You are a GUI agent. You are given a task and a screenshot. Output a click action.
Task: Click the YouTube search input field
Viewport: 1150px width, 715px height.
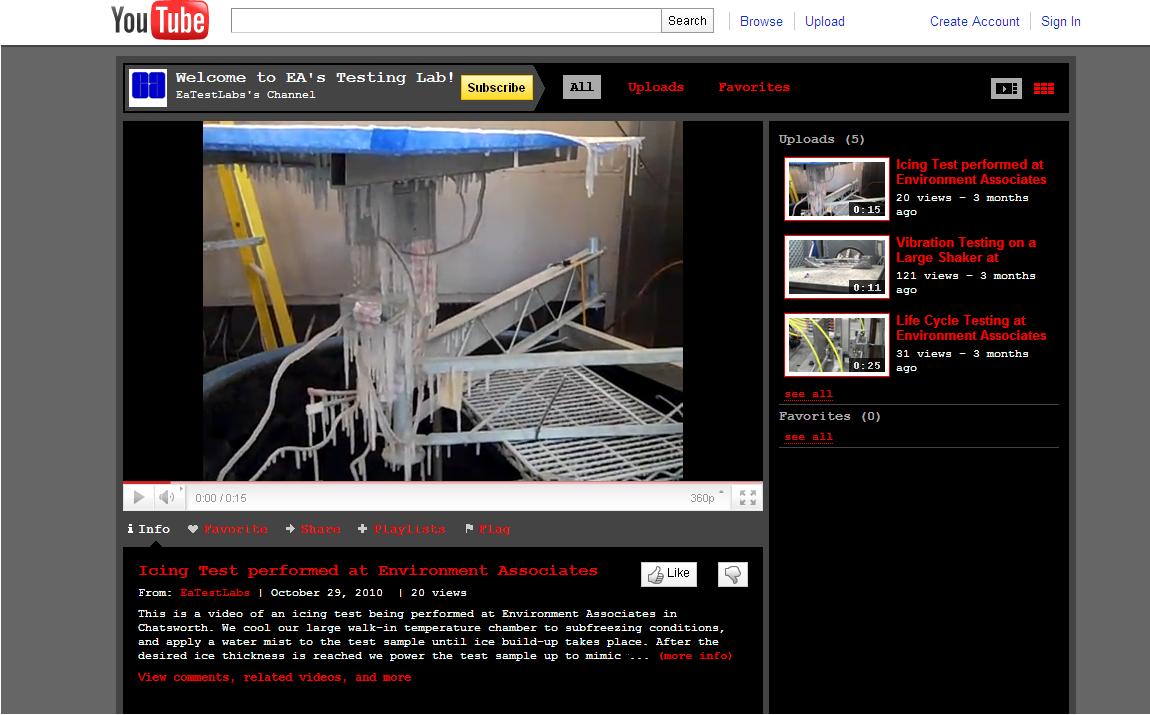[445, 21]
